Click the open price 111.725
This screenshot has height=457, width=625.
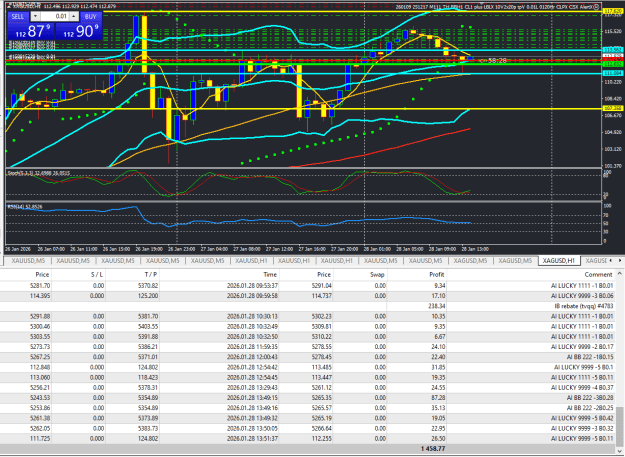click(40, 438)
